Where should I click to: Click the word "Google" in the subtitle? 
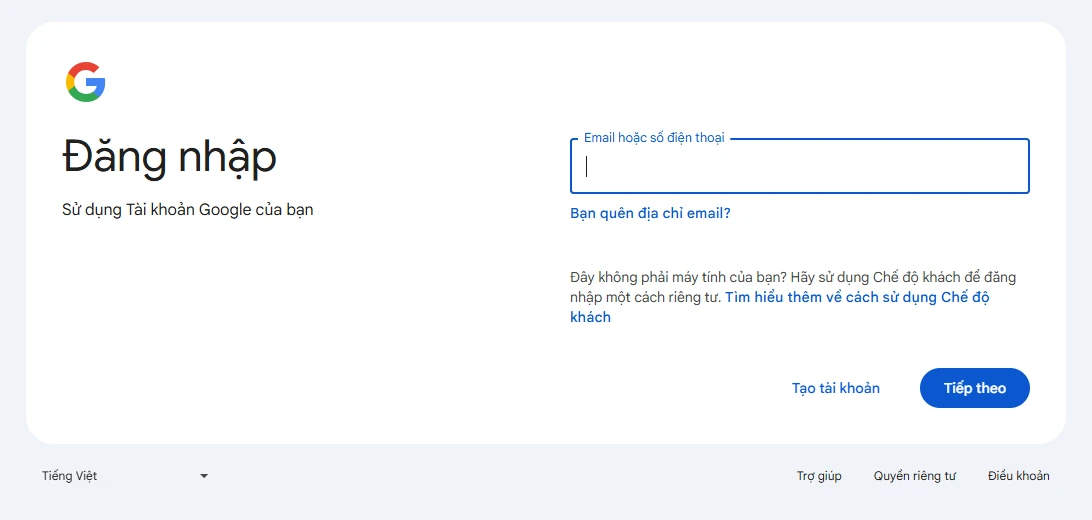pos(225,210)
